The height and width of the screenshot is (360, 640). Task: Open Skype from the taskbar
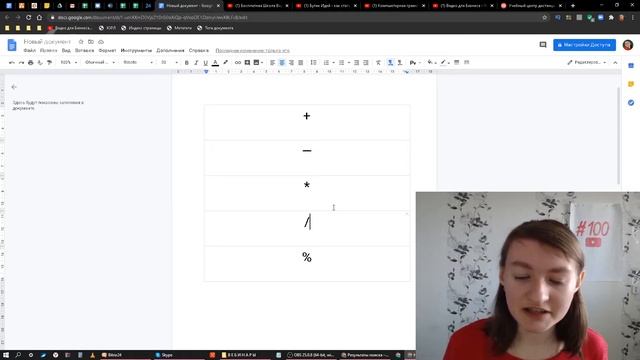pos(164,355)
